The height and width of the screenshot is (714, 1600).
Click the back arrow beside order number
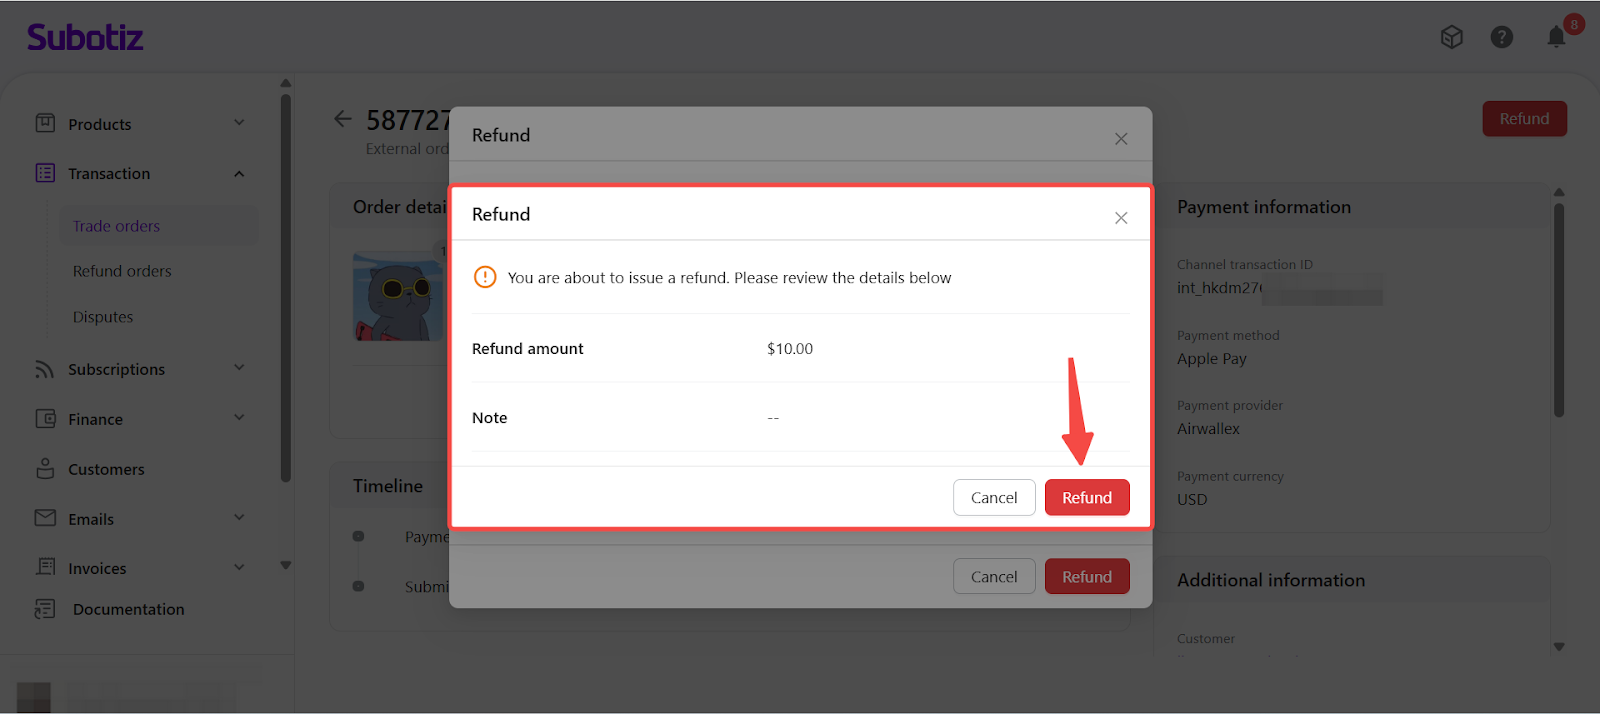click(343, 119)
